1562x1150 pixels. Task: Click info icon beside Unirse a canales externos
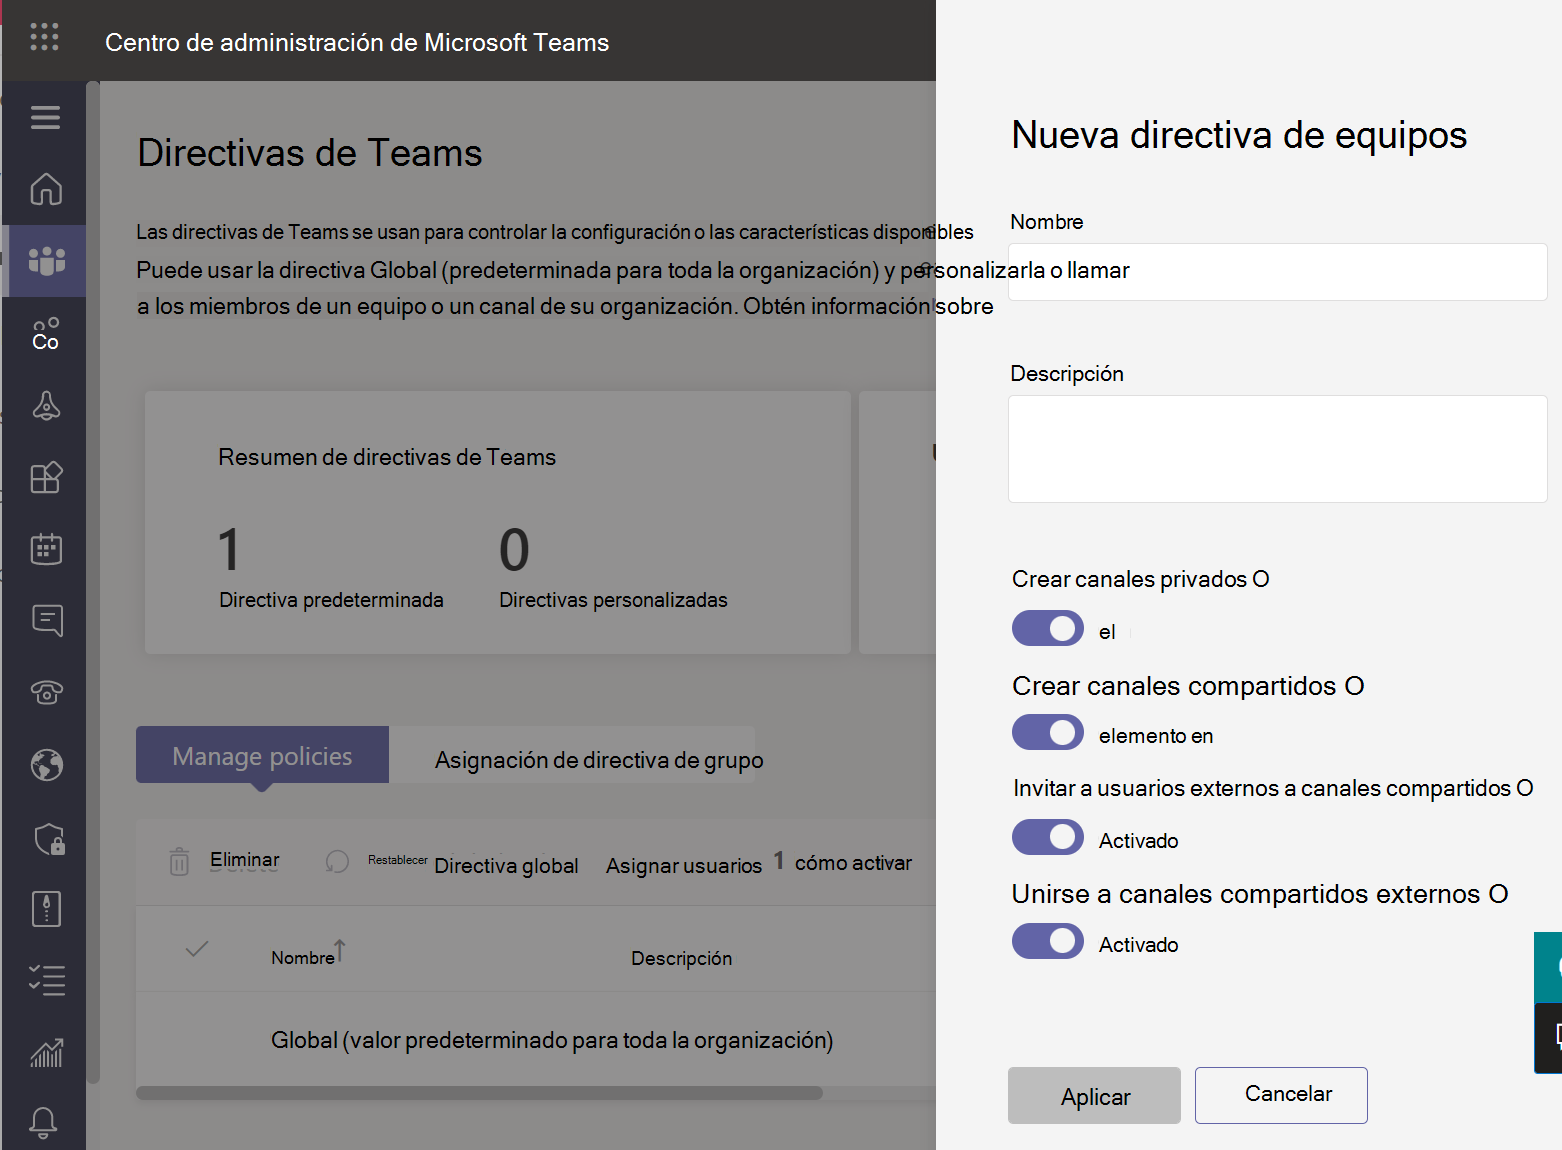[x=1498, y=894]
